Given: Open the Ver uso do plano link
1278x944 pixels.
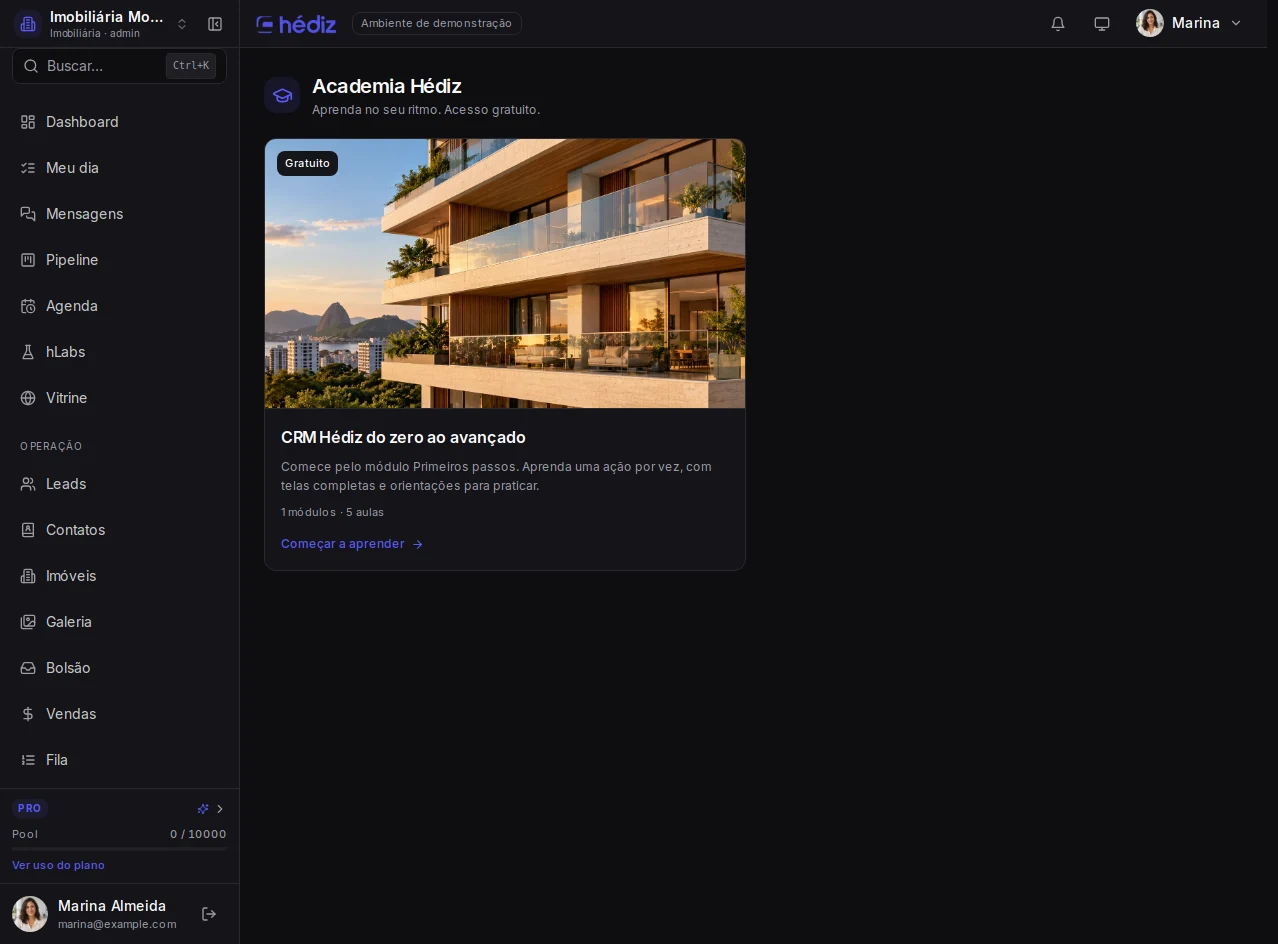Looking at the screenshot, I should click(x=58, y=865).
